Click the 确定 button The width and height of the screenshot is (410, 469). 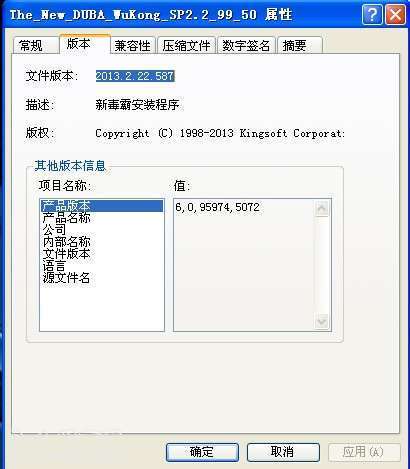[202, 452]
